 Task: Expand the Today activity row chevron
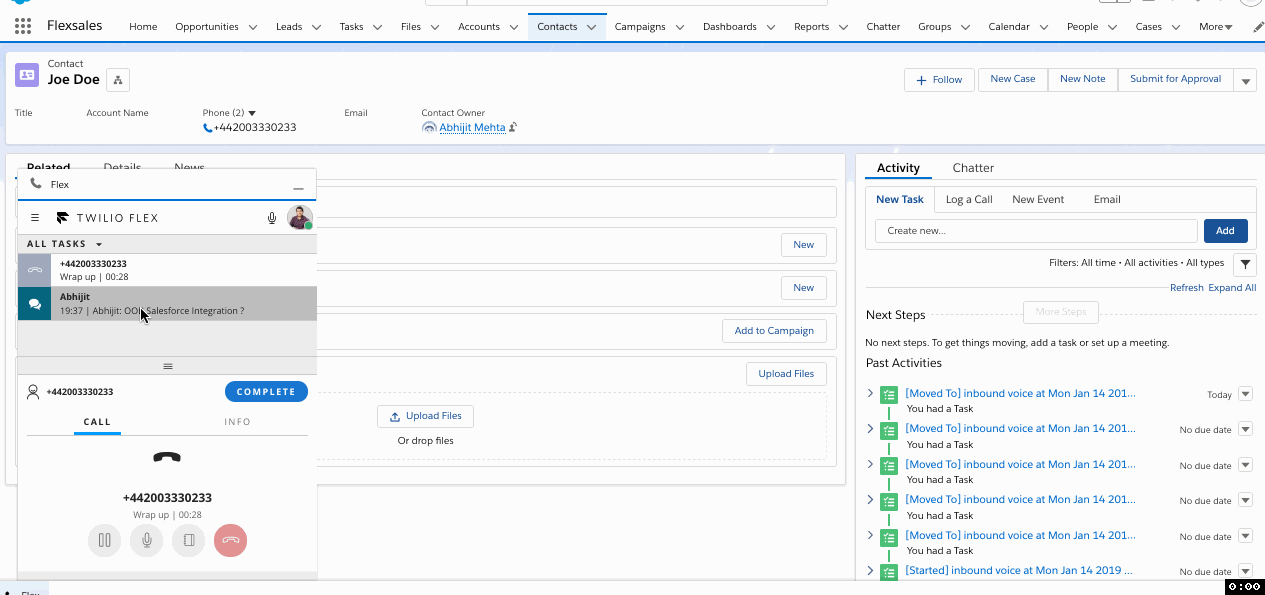(870, 394)
